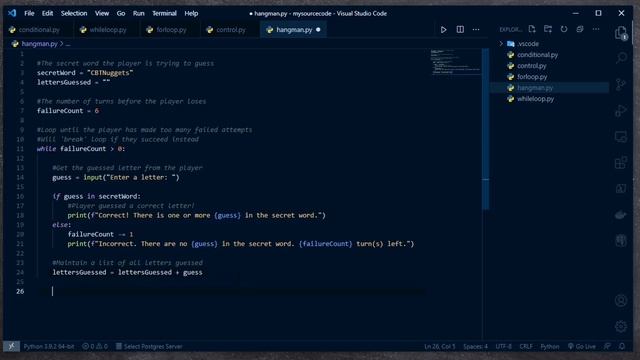Switch to the whileloop.py tab

(x=108, y=30)
